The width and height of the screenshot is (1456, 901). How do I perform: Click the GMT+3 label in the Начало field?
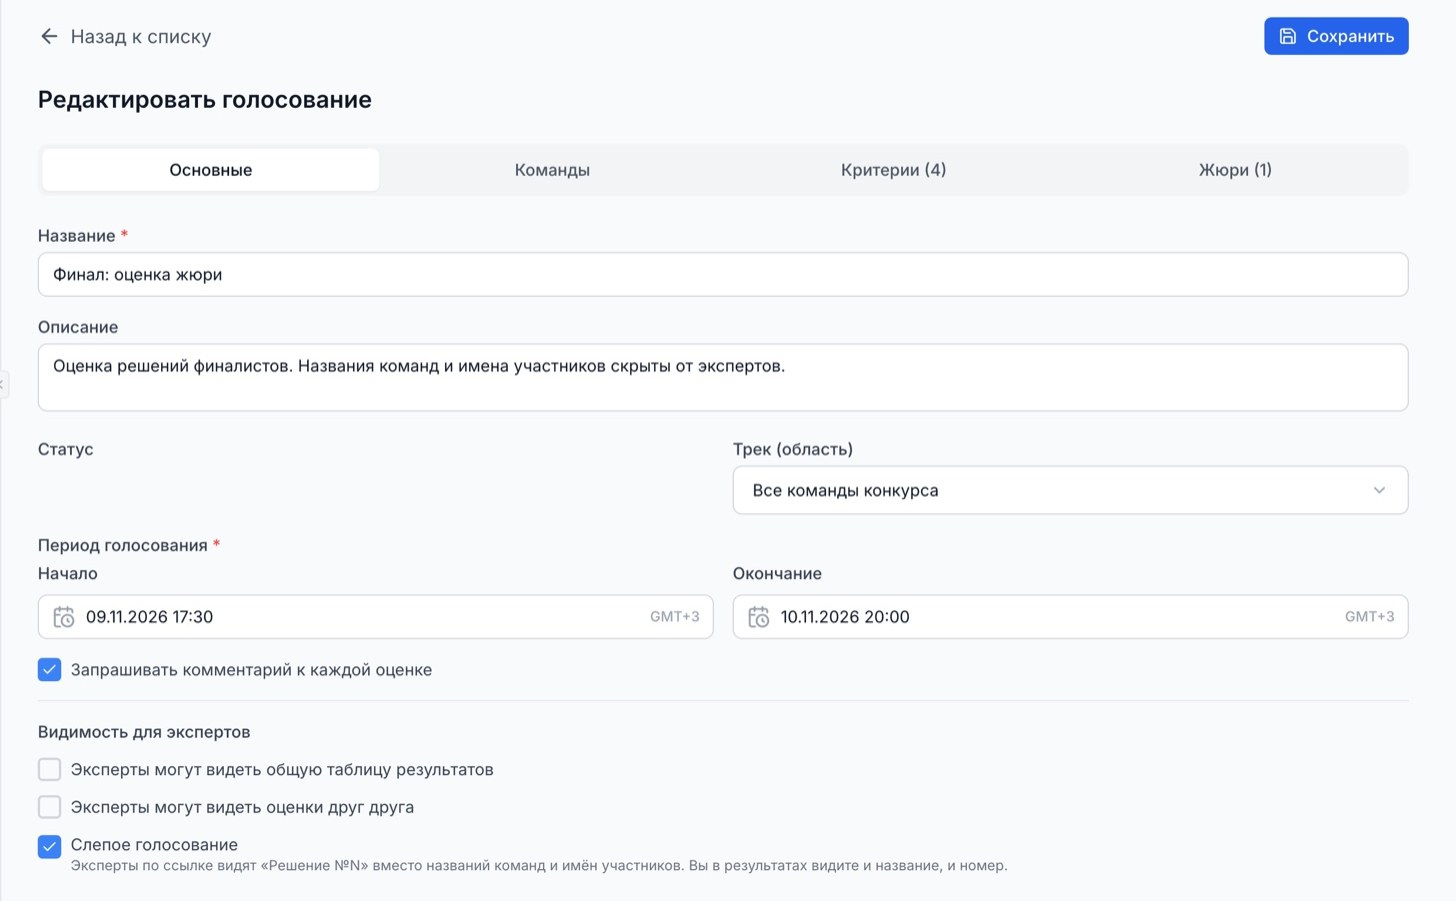click(675, 617)
